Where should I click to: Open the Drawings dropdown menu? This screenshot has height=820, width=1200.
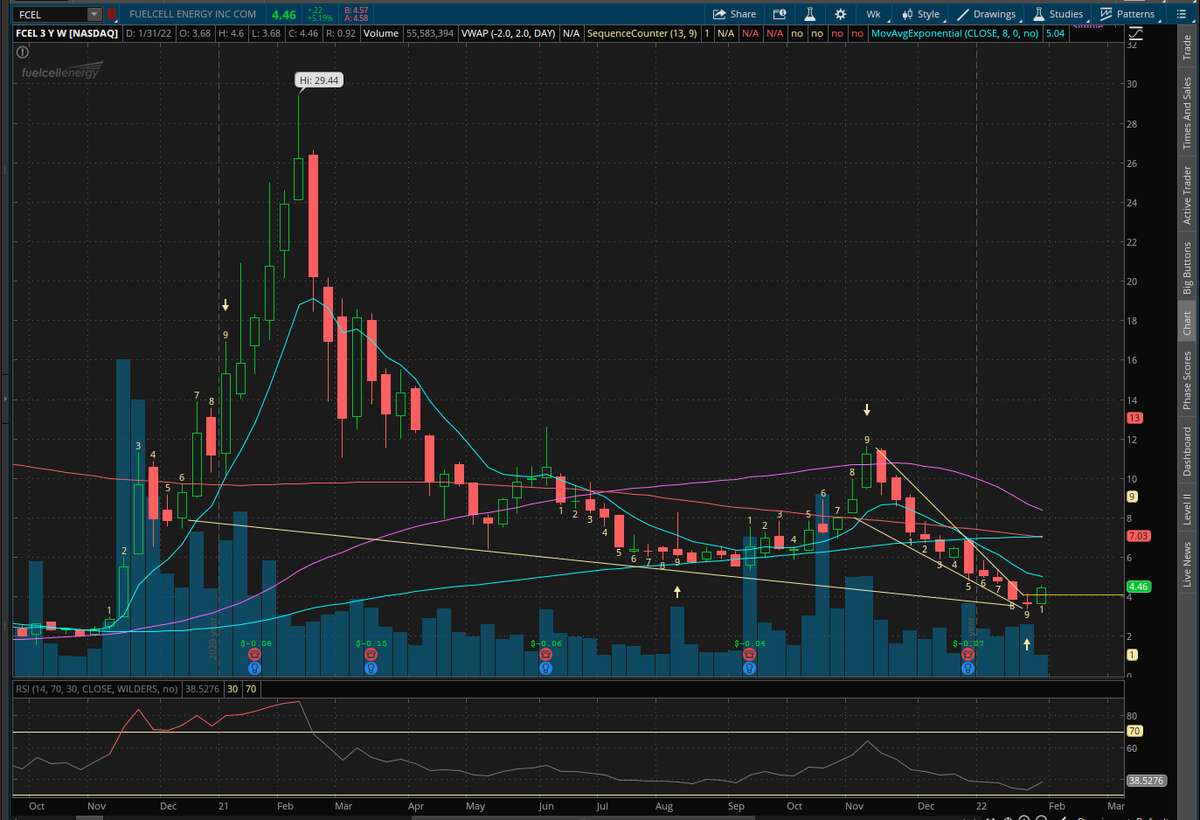point(987,14)
